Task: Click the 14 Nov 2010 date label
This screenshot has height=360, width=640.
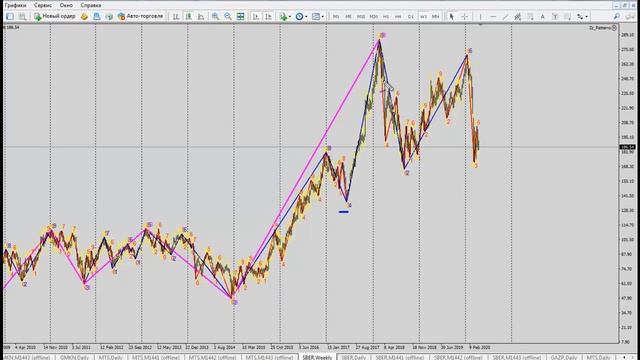Action: click(55, 347)
